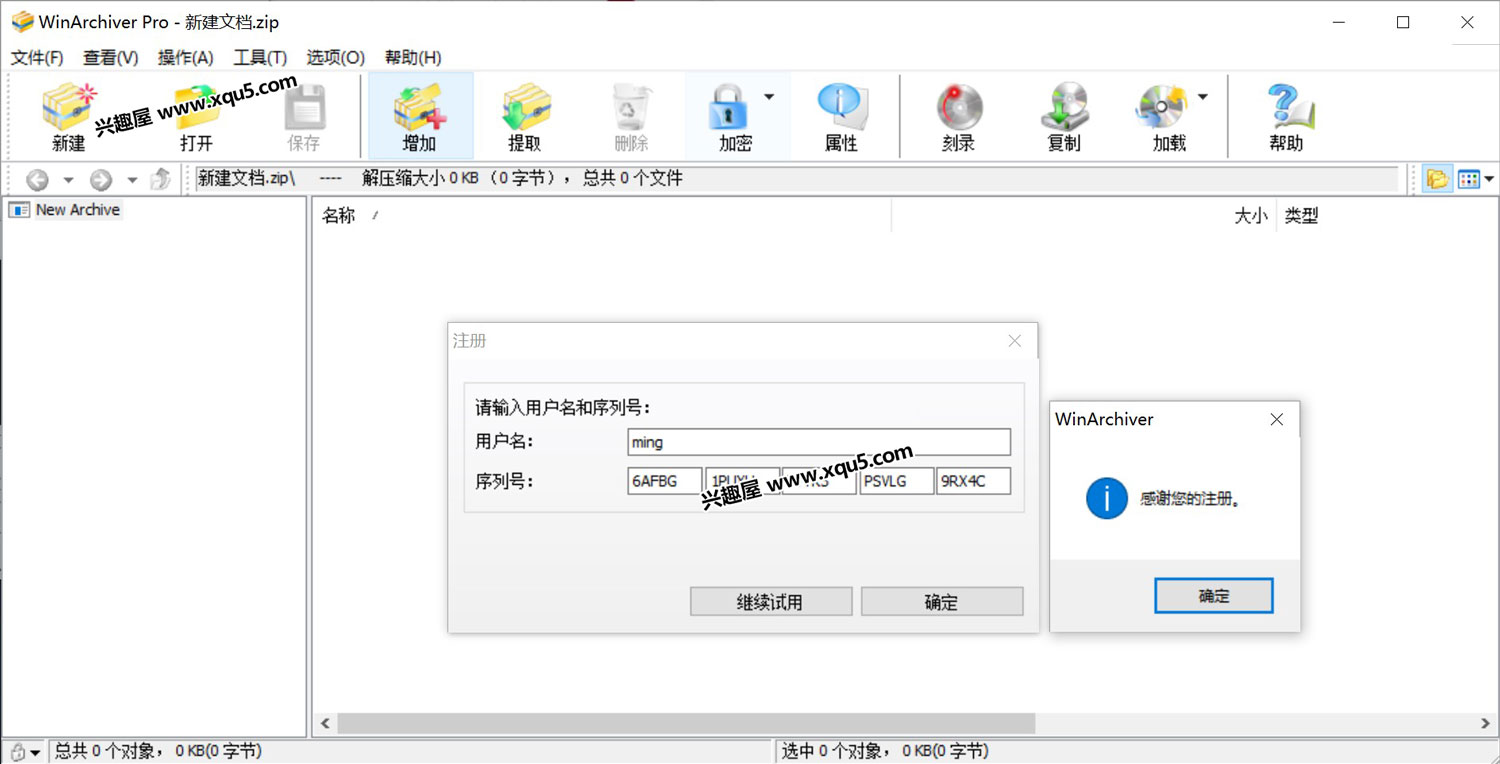Close the 注册 registration dialog
The width and height of the screenshot is (1500, 764).
1015,341
